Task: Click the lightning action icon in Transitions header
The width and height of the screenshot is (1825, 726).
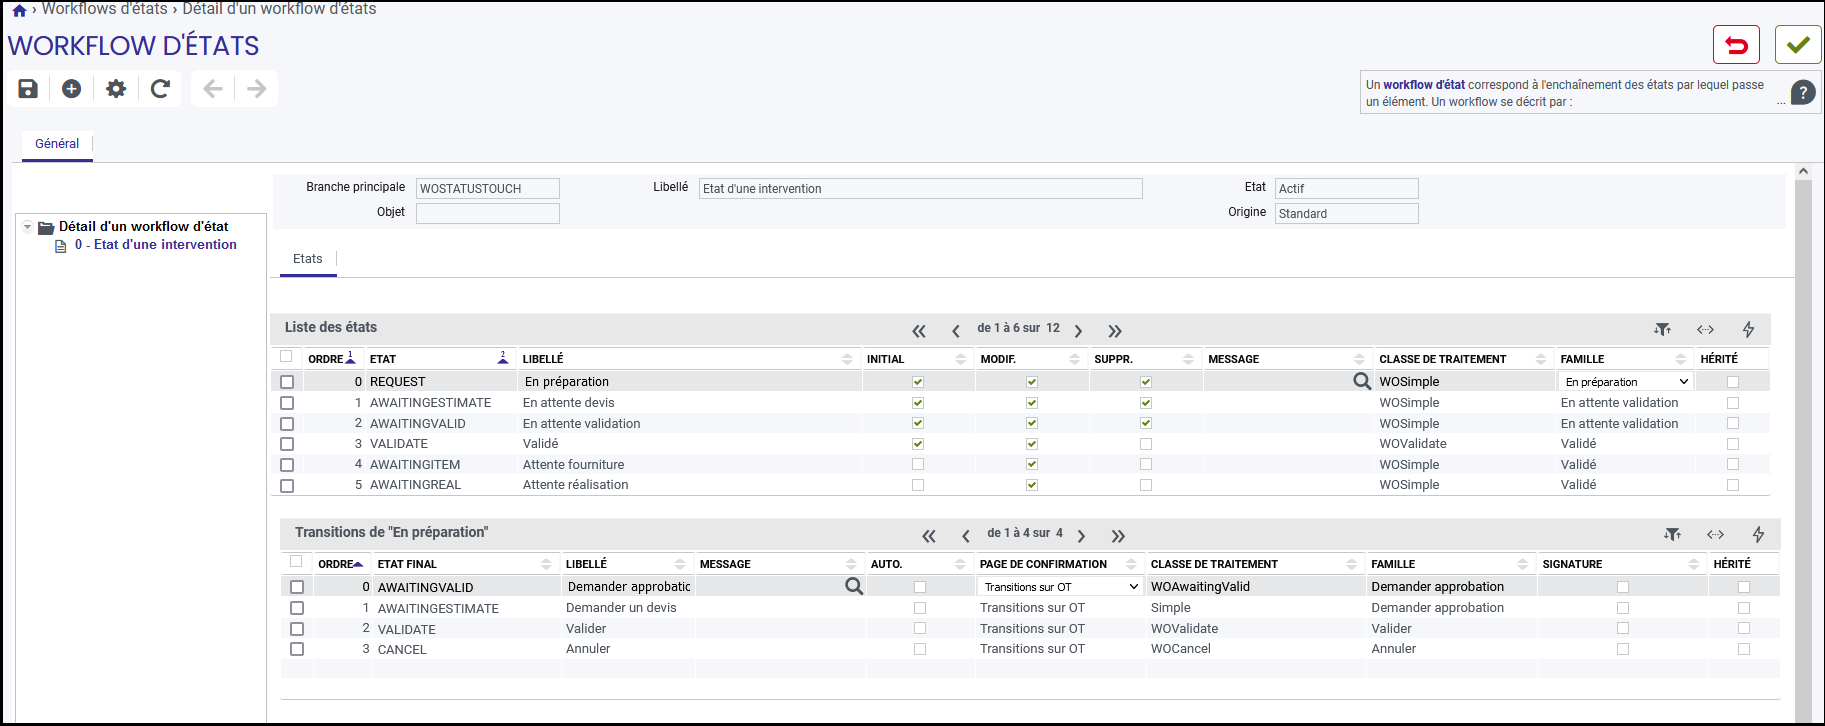Action: [x=1758, y=535]
